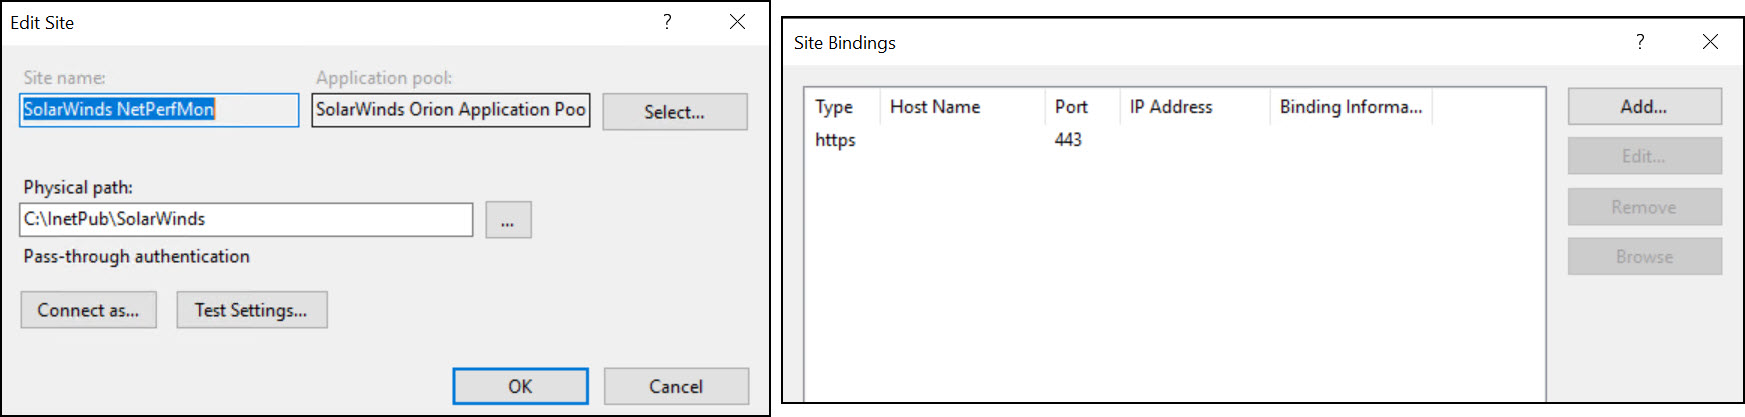Select the Binding Information column header
Image resolution: width=1745 pixels, height=417 pixels.
[x=1350, y=107]
